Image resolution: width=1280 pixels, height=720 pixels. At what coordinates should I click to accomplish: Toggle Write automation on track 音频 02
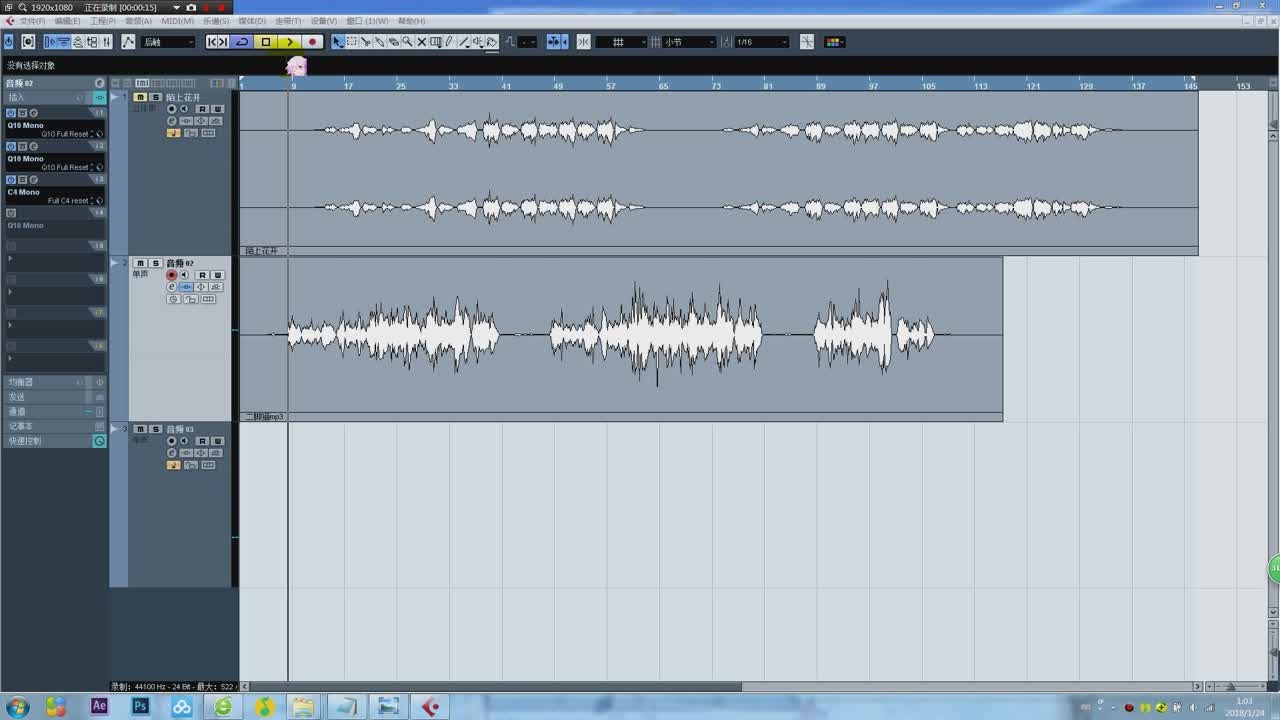pyautogui.click(x=217, y=275)
